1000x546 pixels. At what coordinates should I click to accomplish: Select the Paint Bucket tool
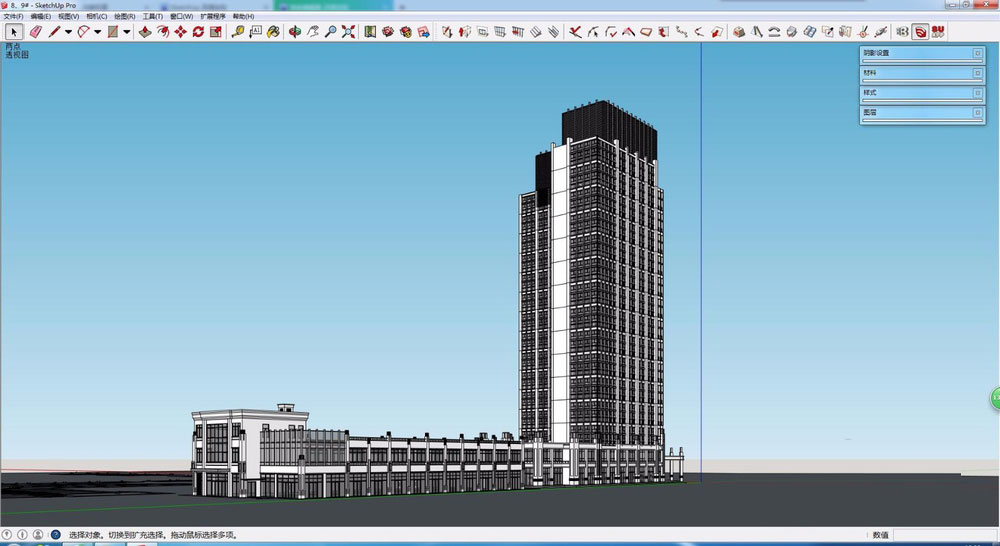click(272, 32)
